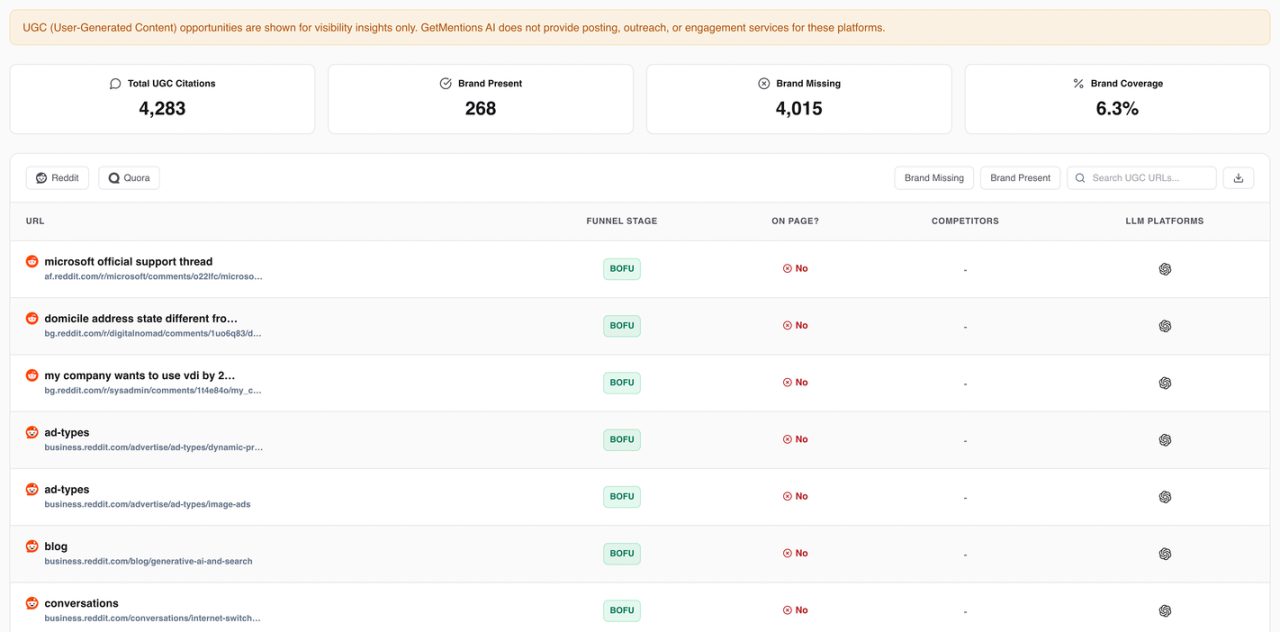This screenshot has width=1280, height=632.
Task: Apply Brand Missing filter
Action: [934, 178]
